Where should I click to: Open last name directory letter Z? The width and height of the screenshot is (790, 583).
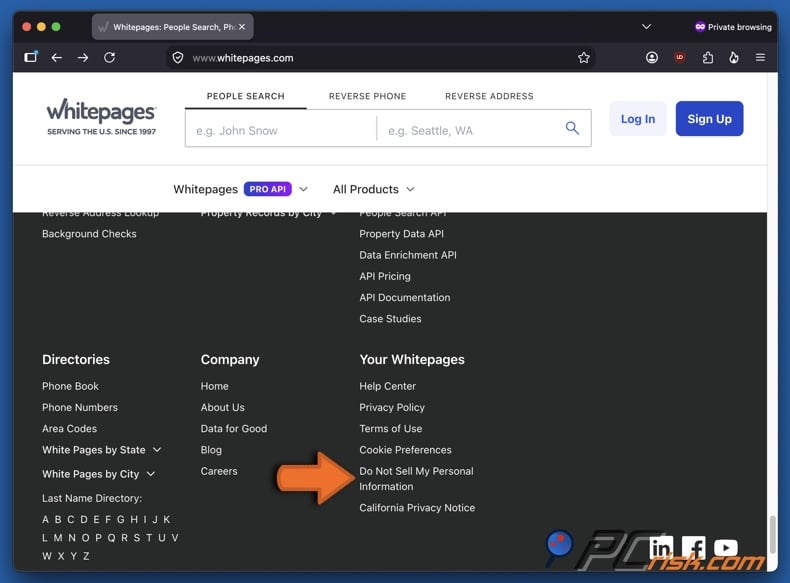[86, 556]
